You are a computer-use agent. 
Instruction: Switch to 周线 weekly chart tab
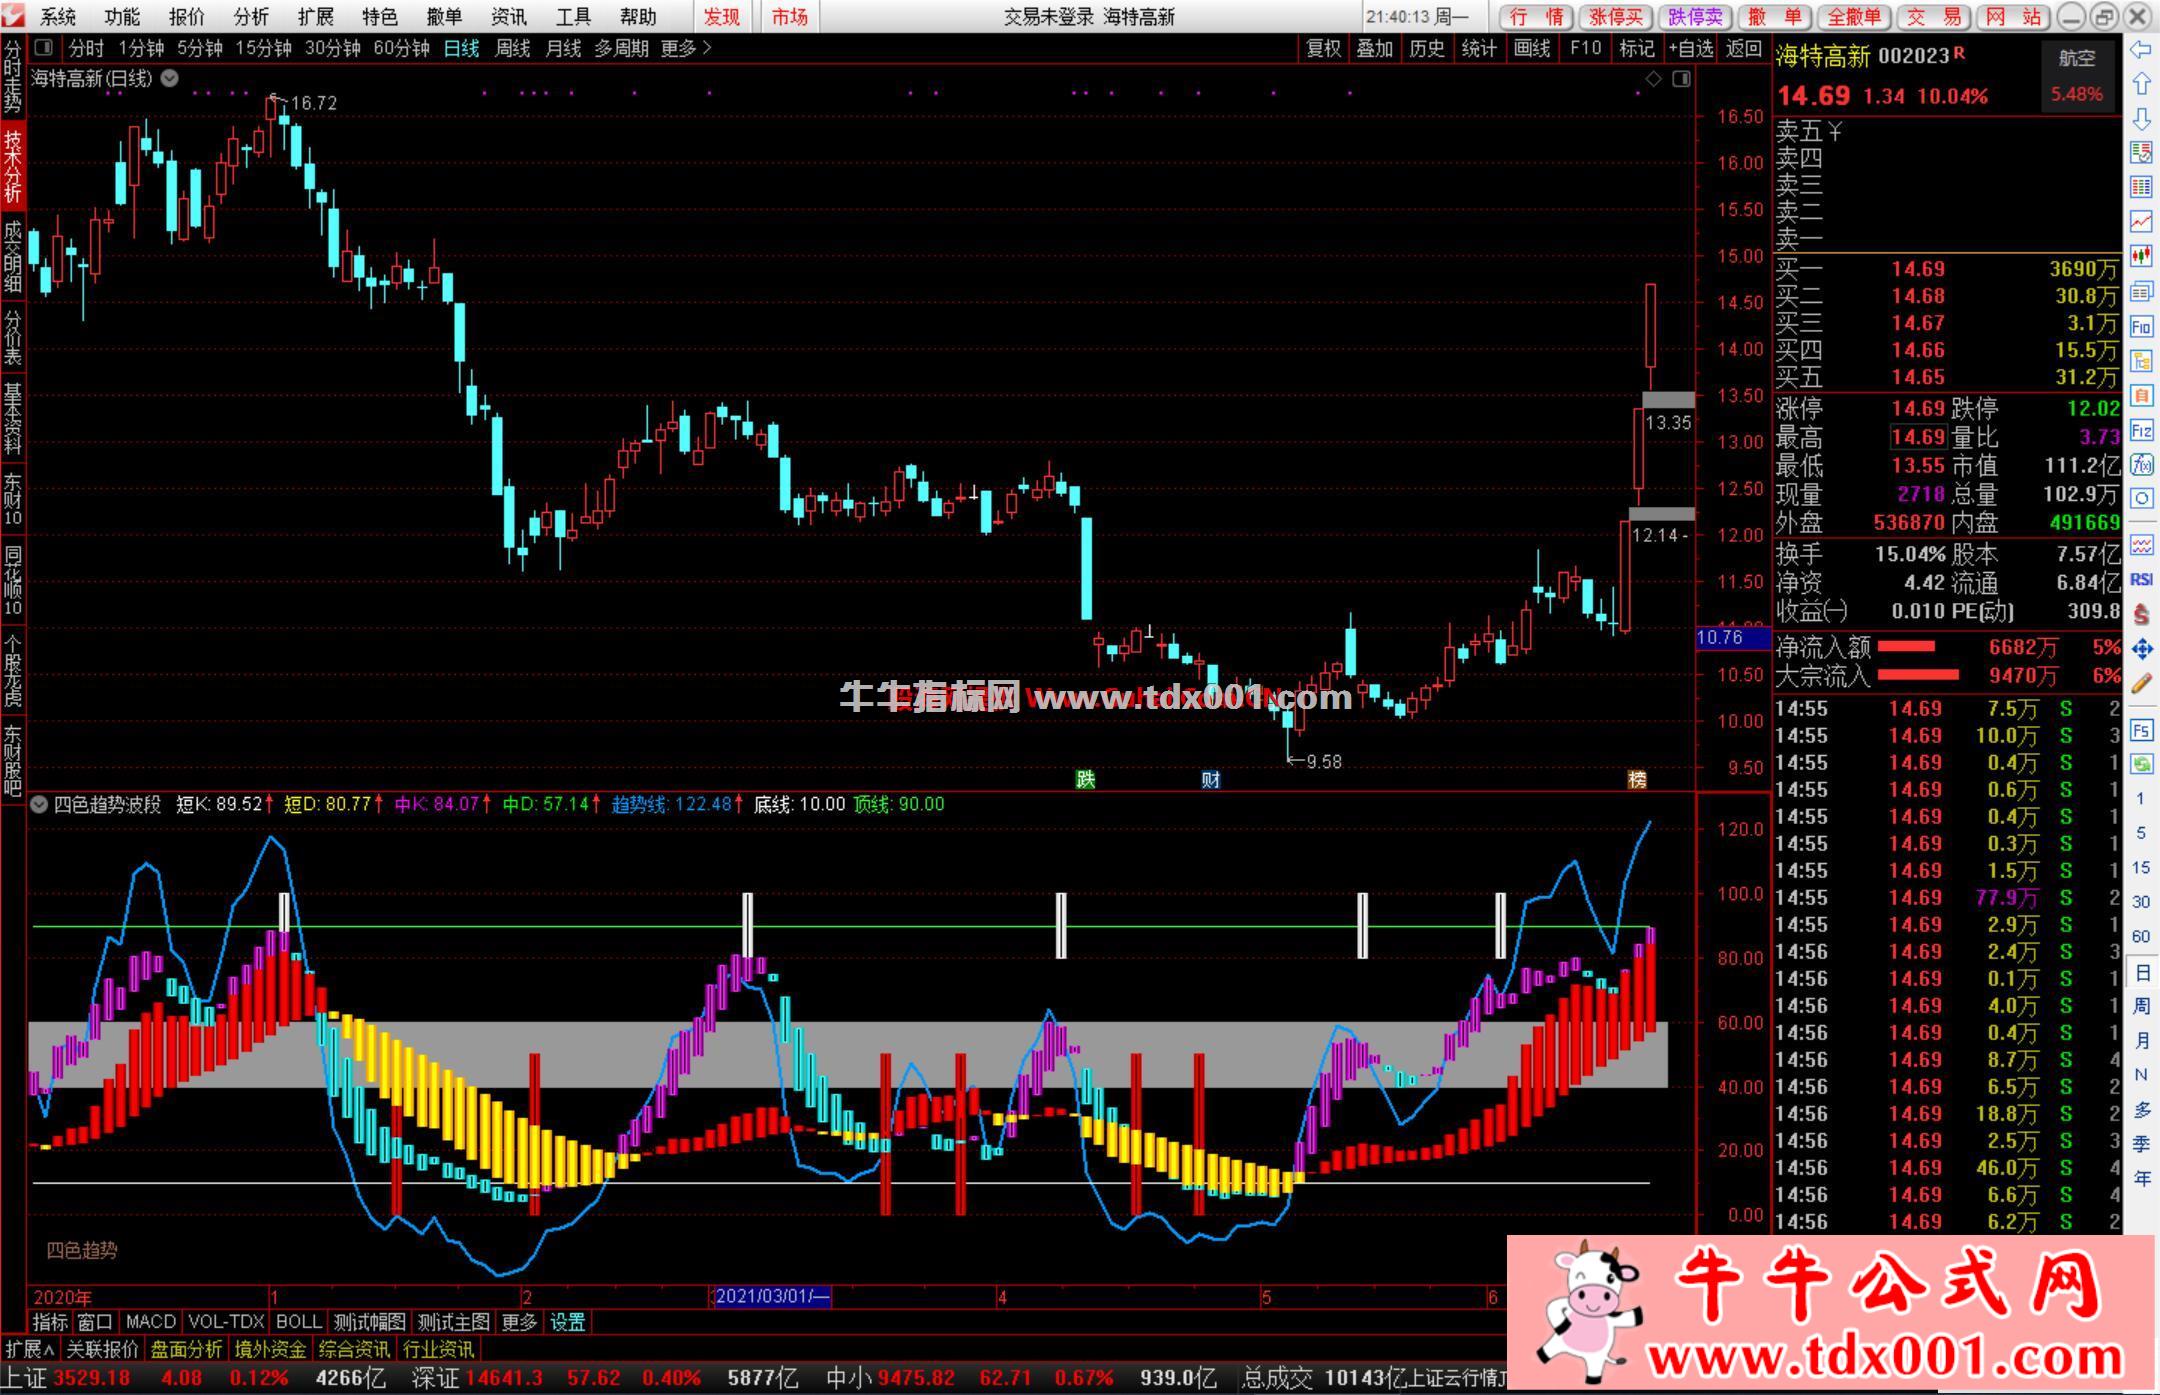tap(512, 48)
